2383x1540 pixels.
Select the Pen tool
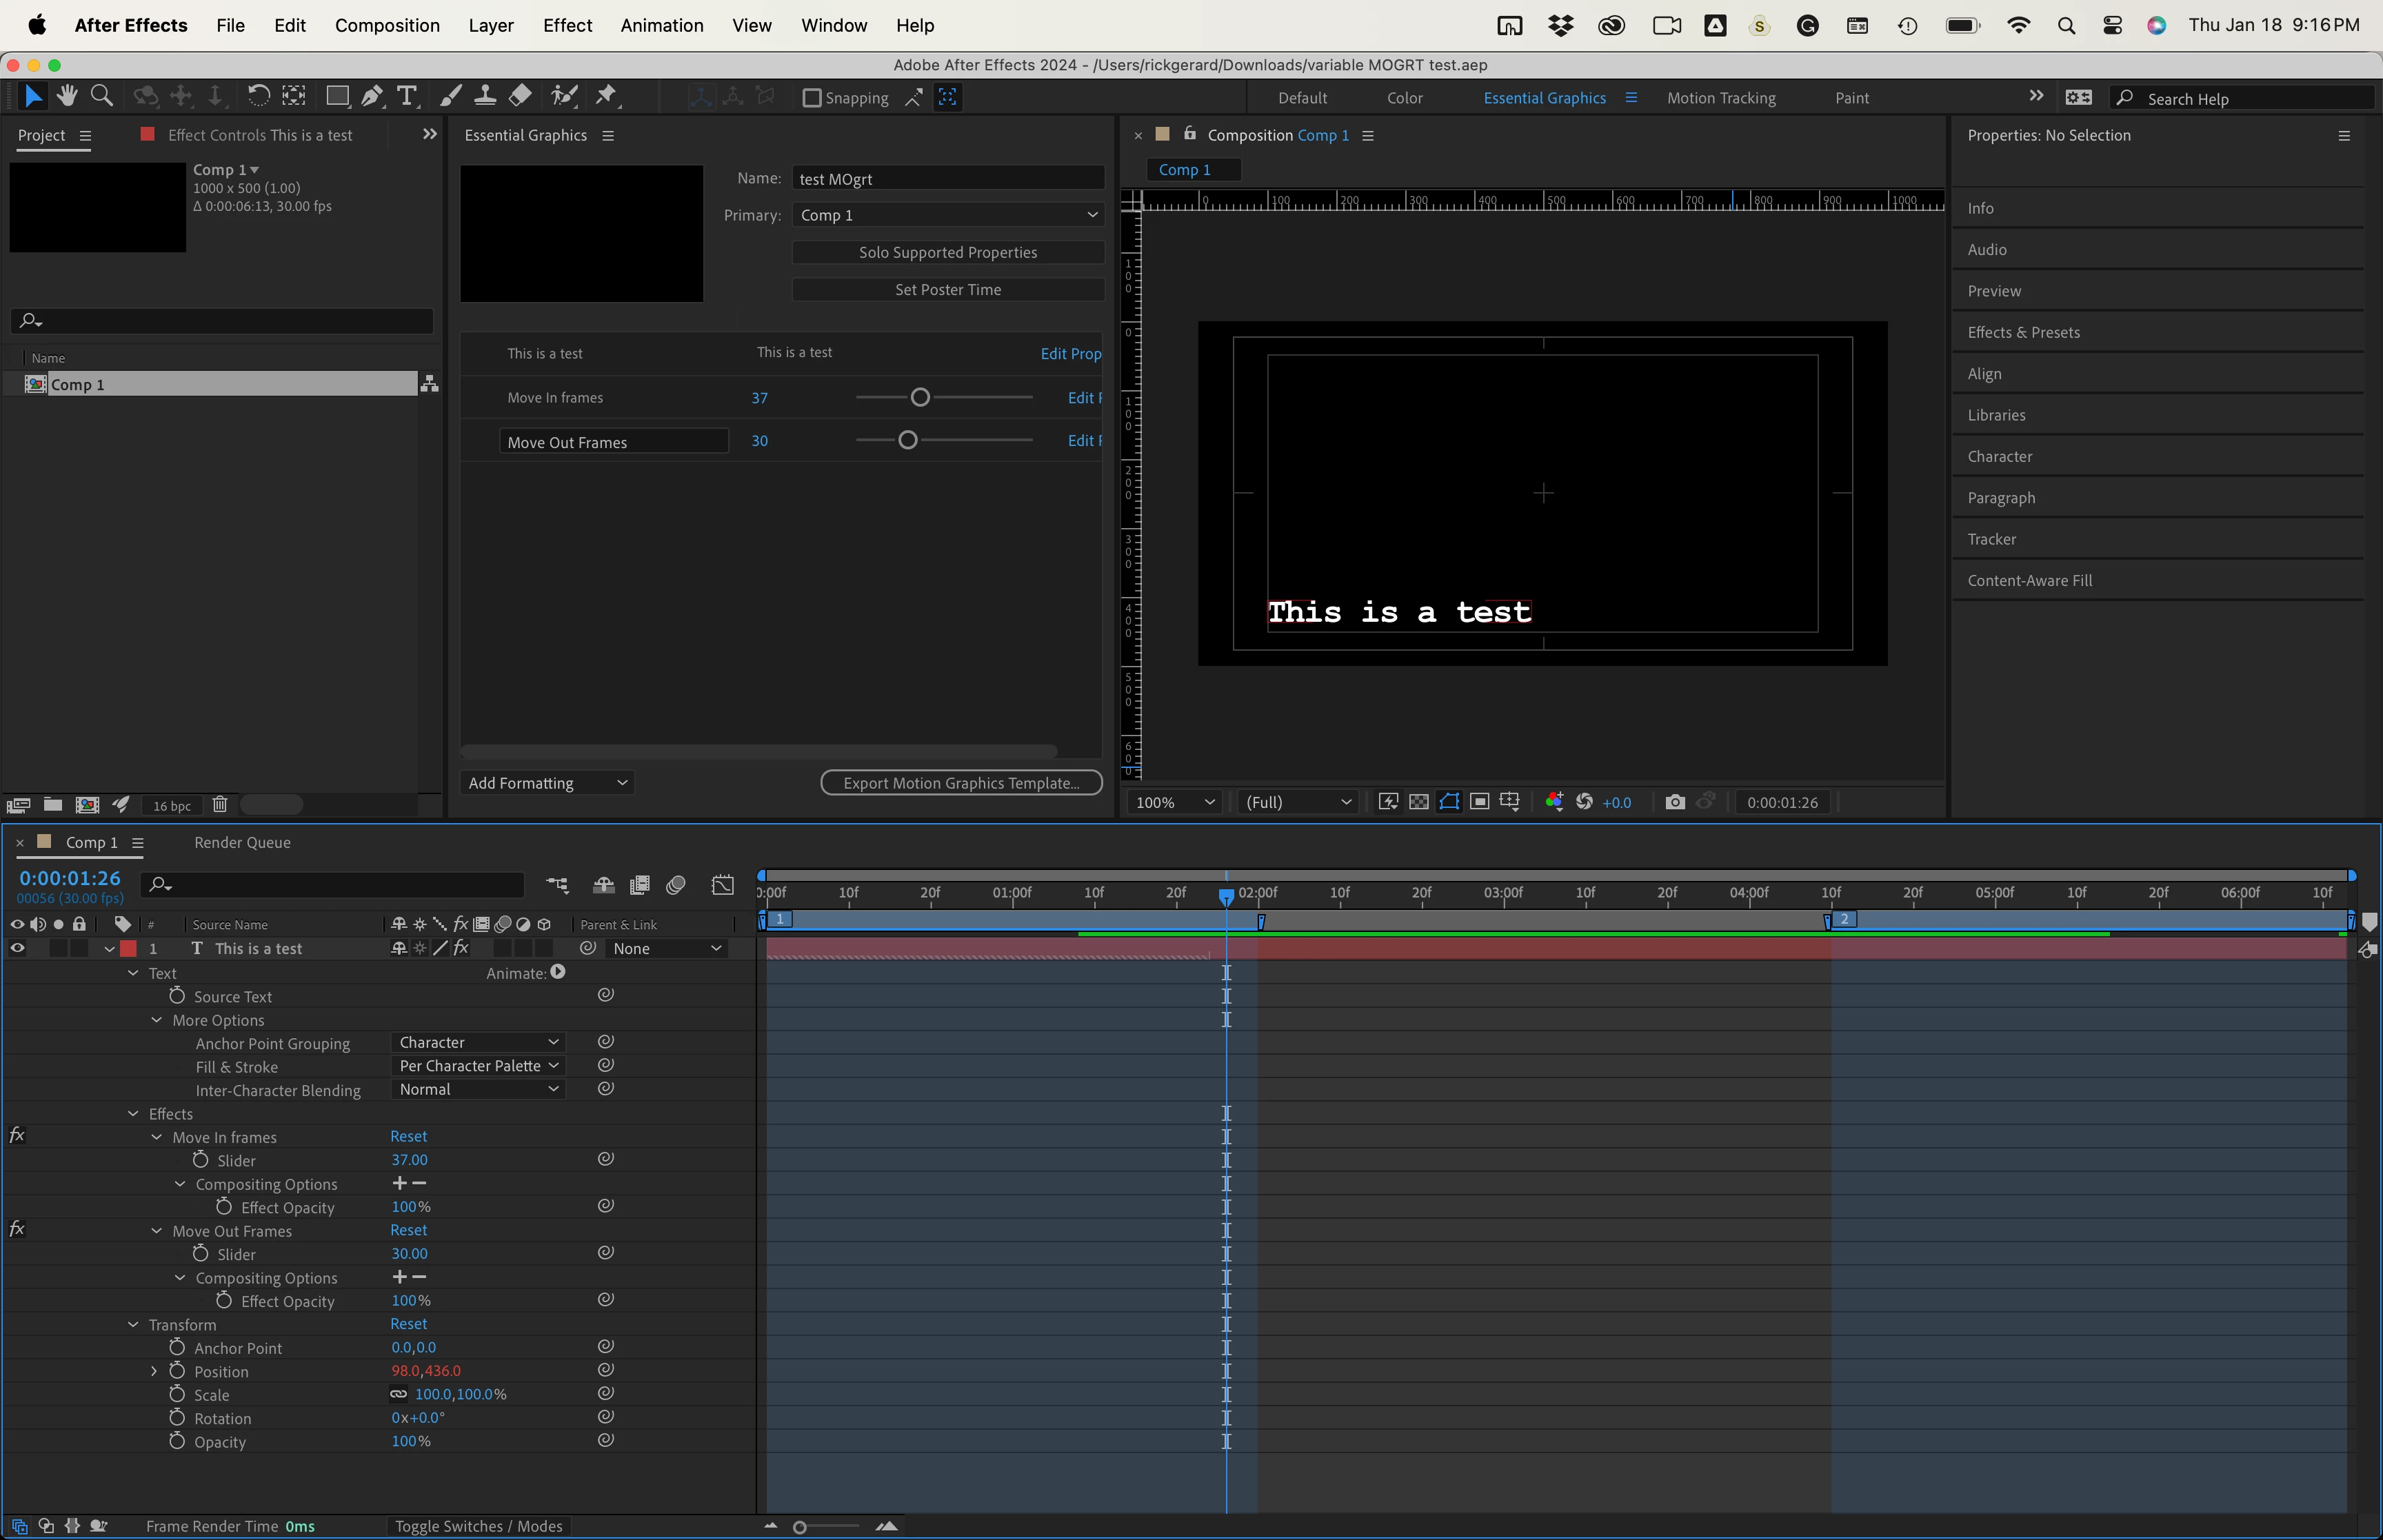(x=372, y=96)
